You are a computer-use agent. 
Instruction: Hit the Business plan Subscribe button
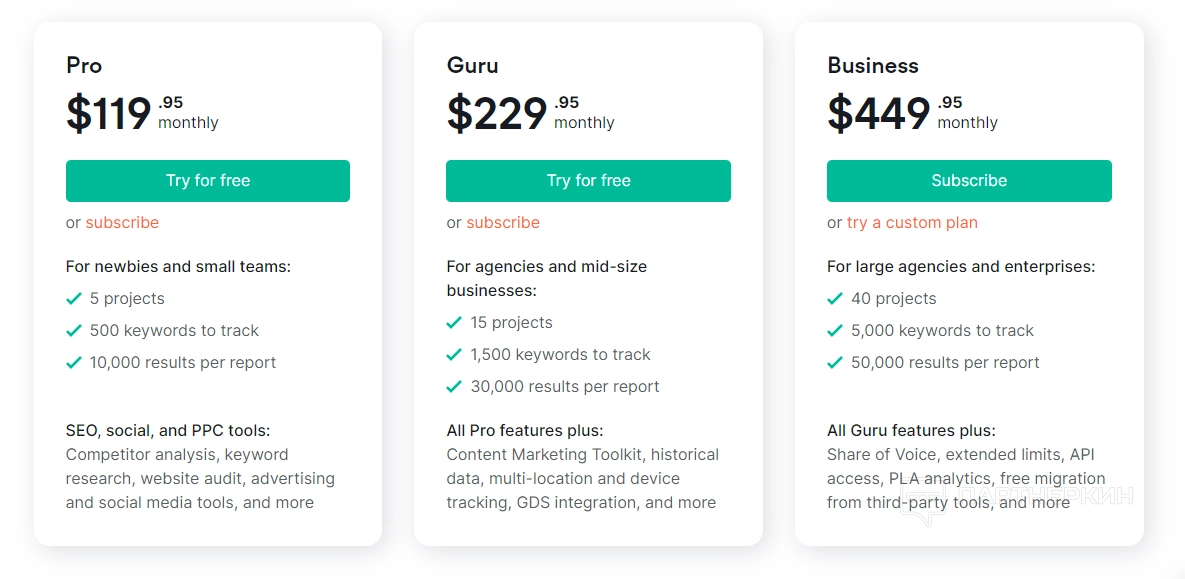[968, 181]
